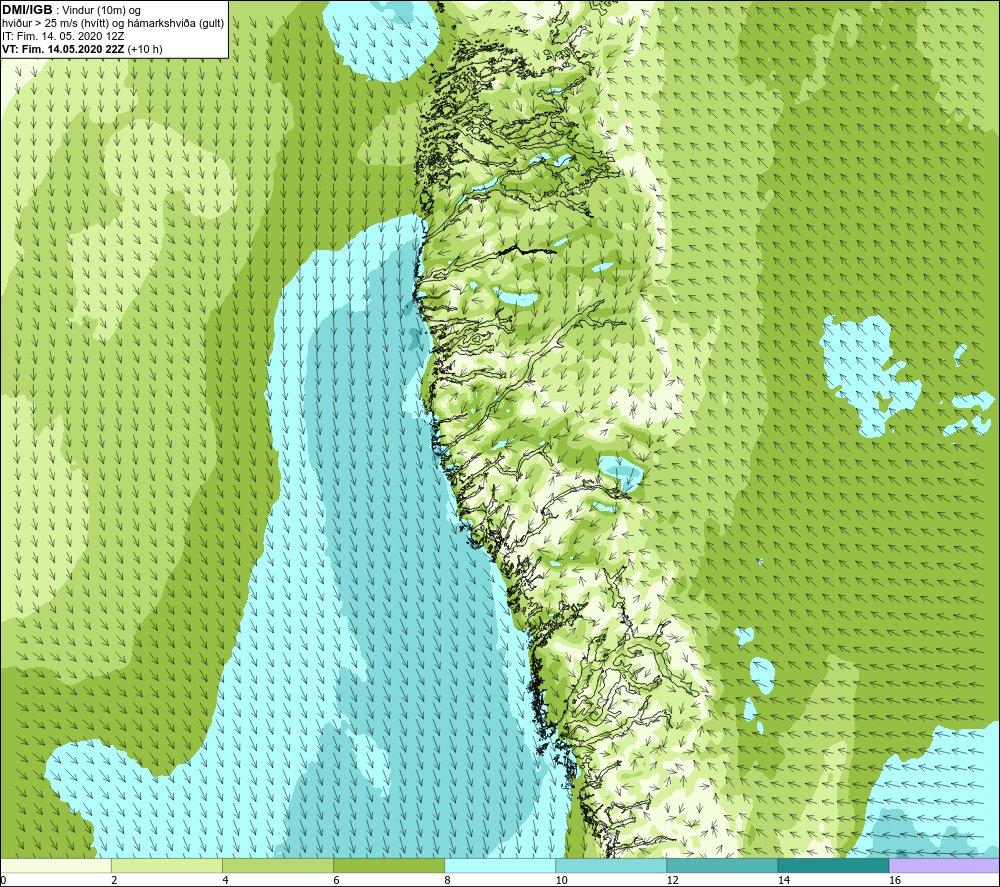Click the 'hviður > 25 m/s (hvítt)' legend line
This screenshot has width=1000, height=887.
[x=113, y=23]
